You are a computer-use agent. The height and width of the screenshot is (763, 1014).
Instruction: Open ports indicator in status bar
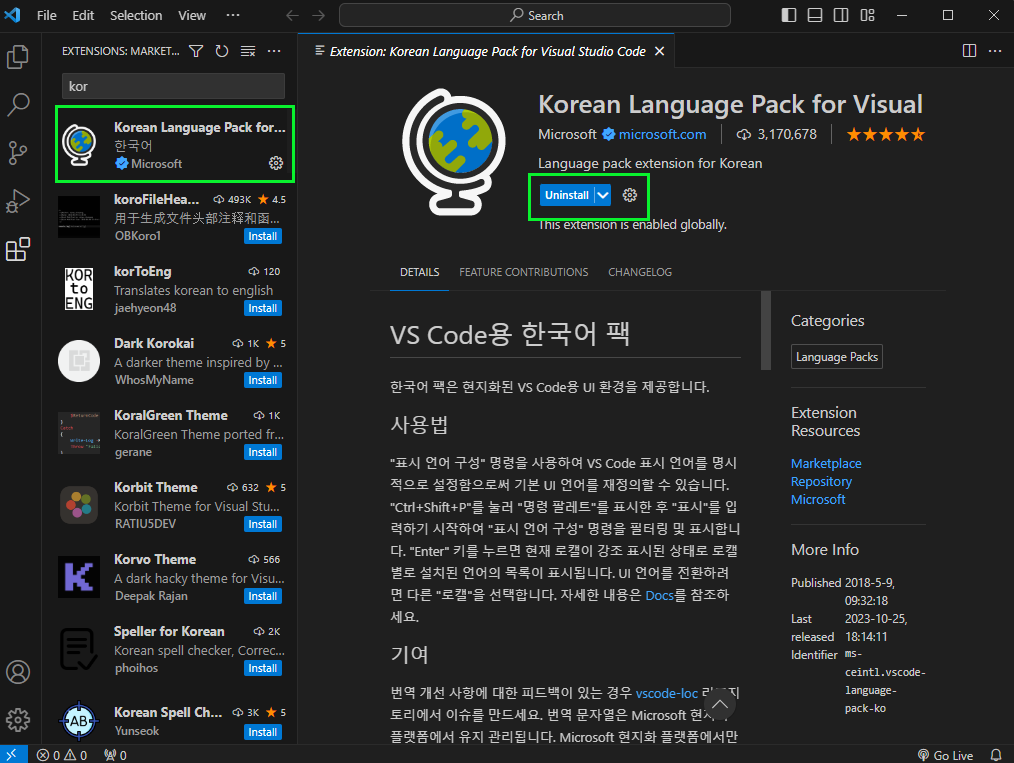116,755
